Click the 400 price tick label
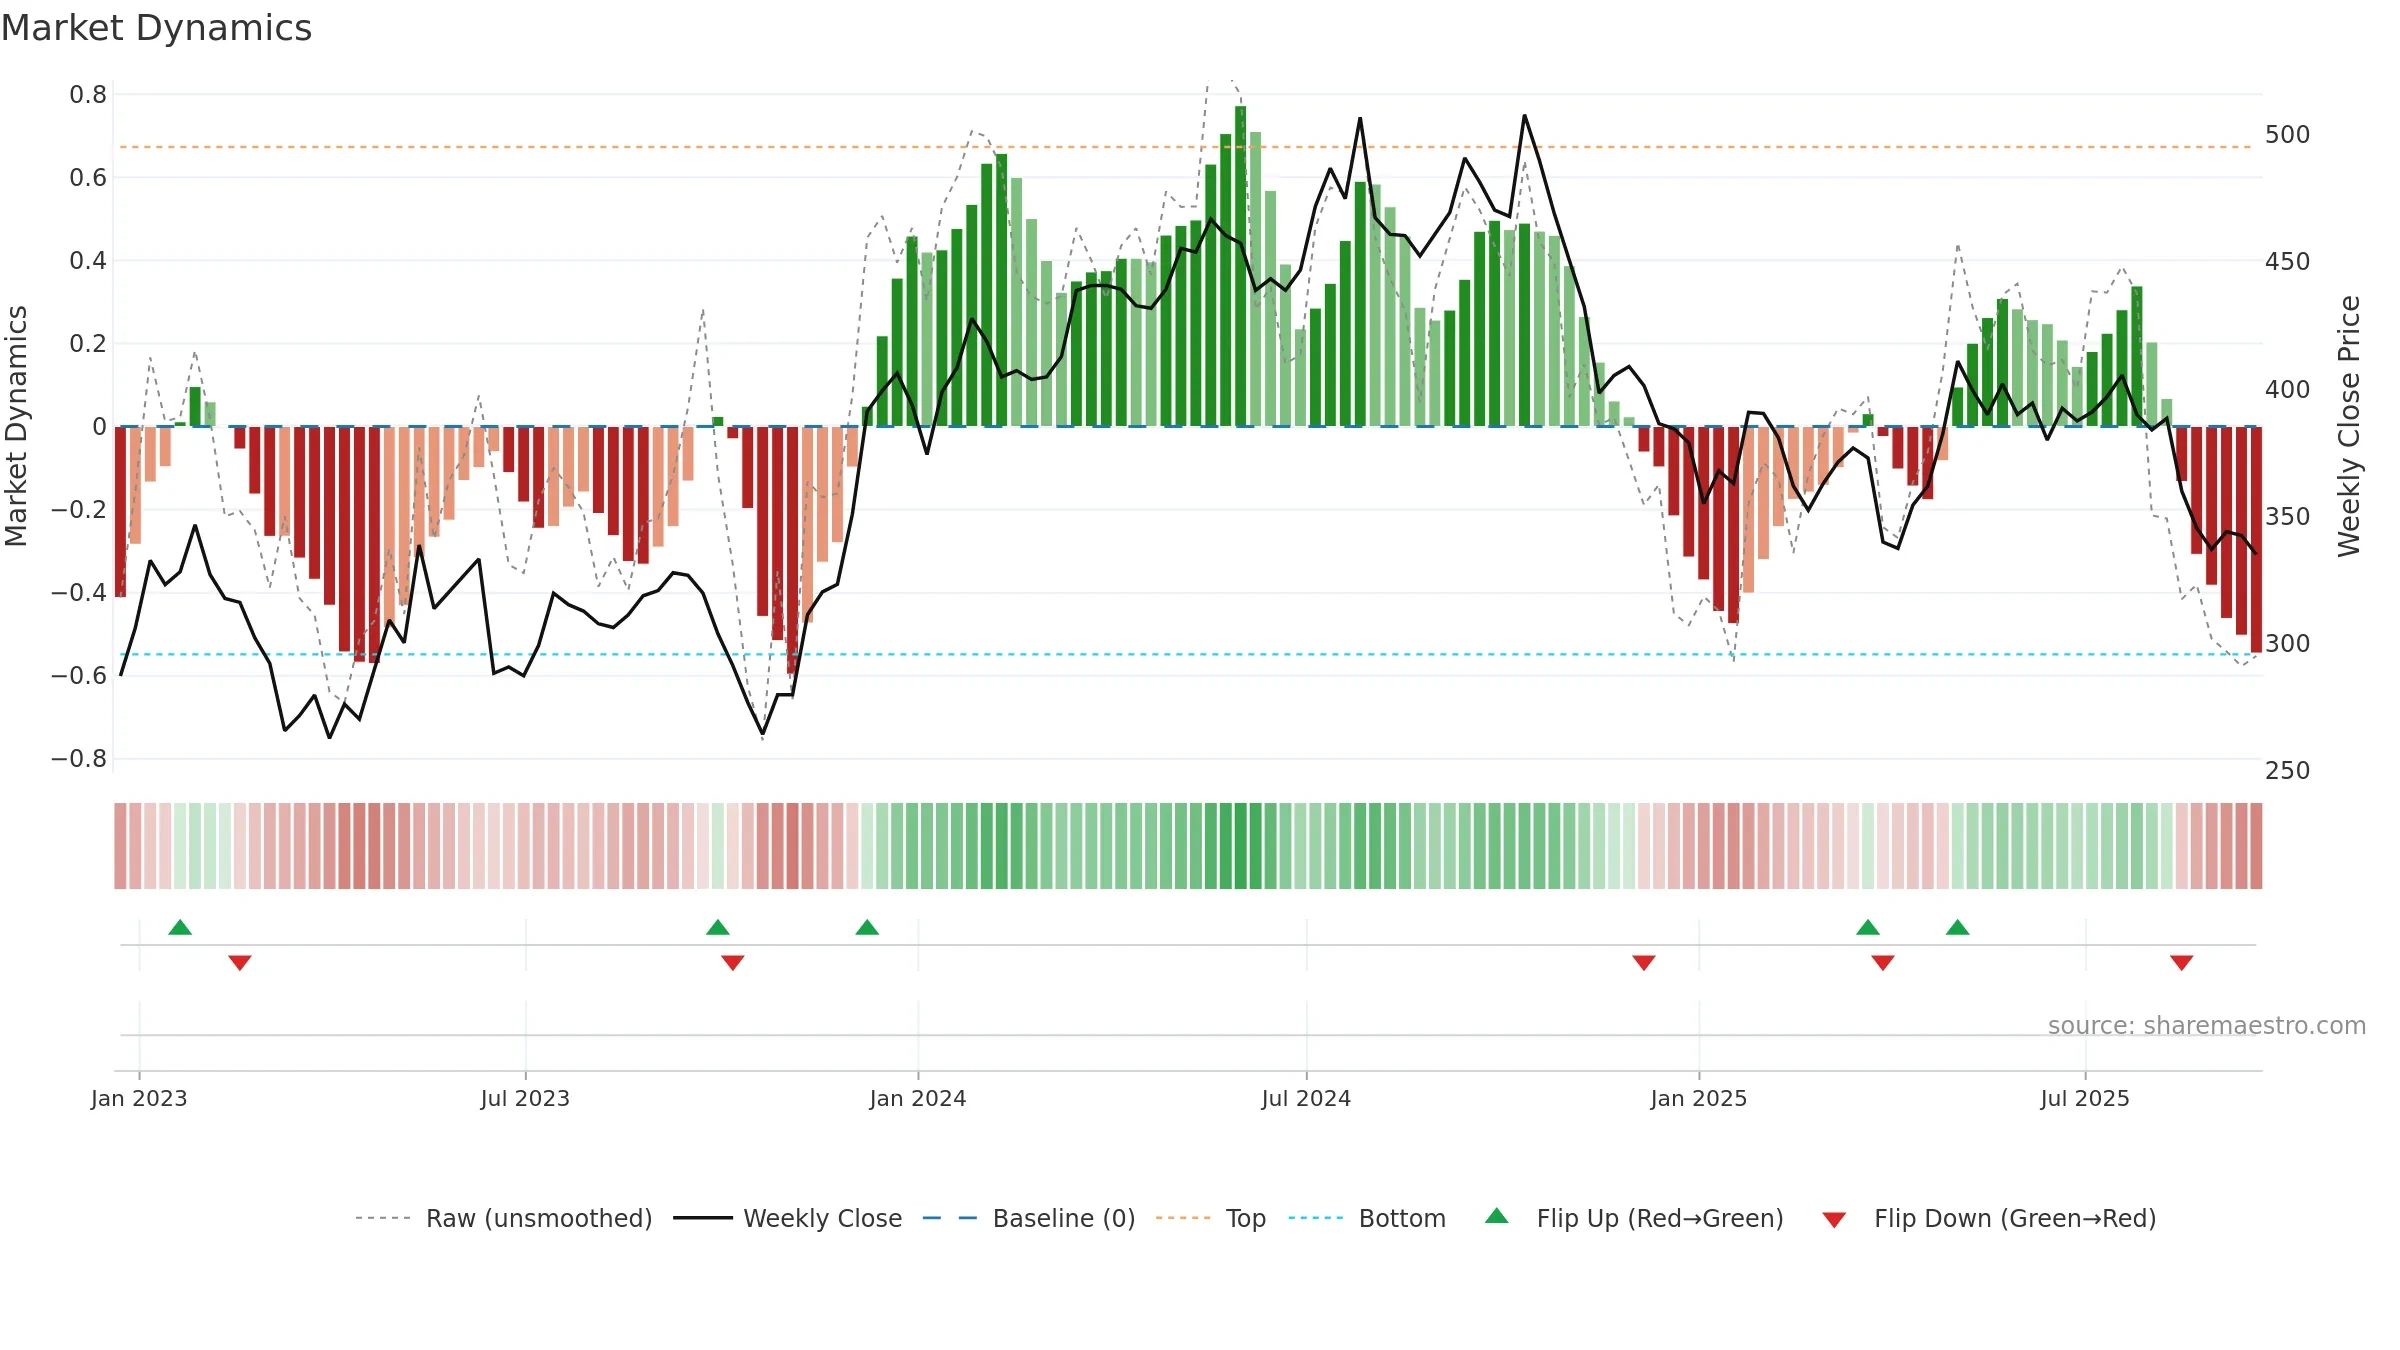Screen dimensions: 2400x1350 point(2288,390)
